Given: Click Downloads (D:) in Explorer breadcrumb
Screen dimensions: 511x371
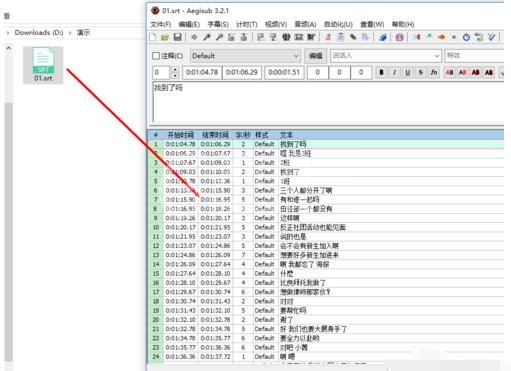Looking at the screenshot, I should click(x=39, y=32).
